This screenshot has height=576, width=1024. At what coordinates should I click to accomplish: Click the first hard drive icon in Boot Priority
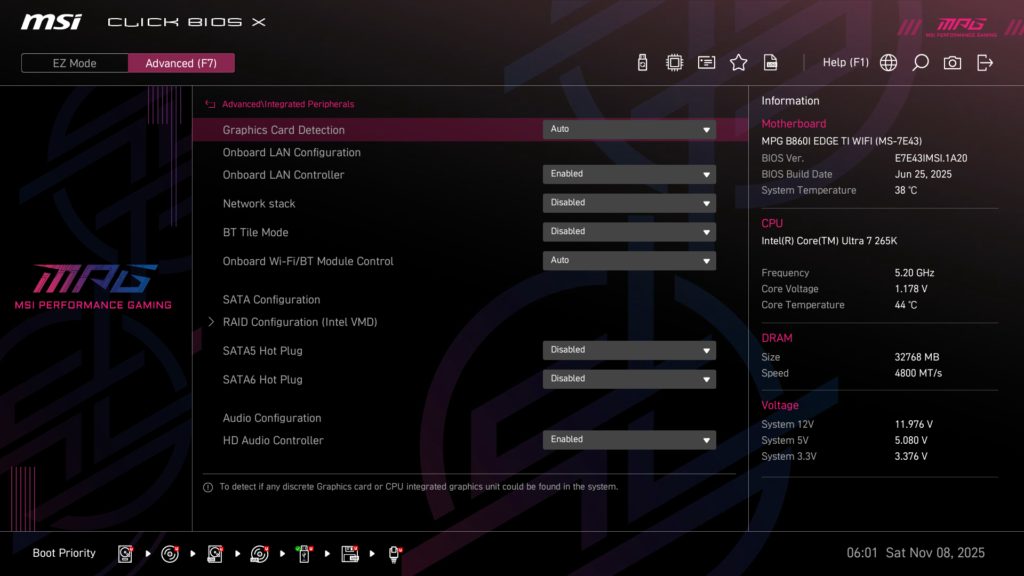[x=125, y=552]
